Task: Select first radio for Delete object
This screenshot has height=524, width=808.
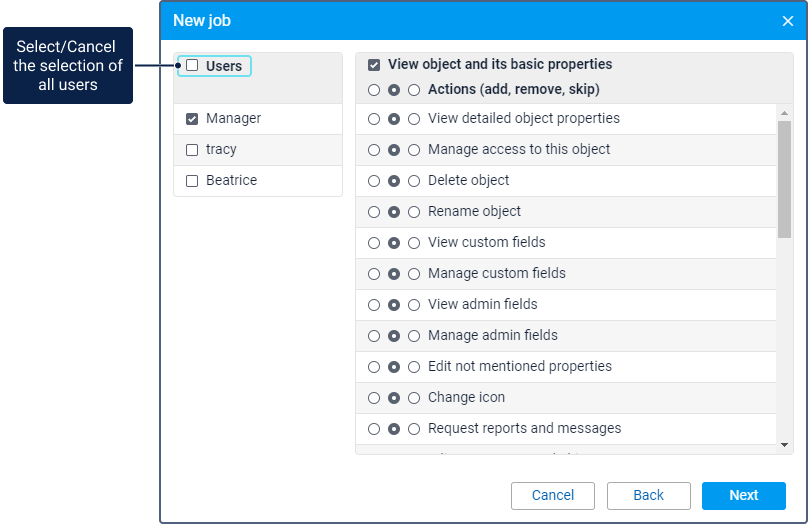Action: [x=374, y=181]
